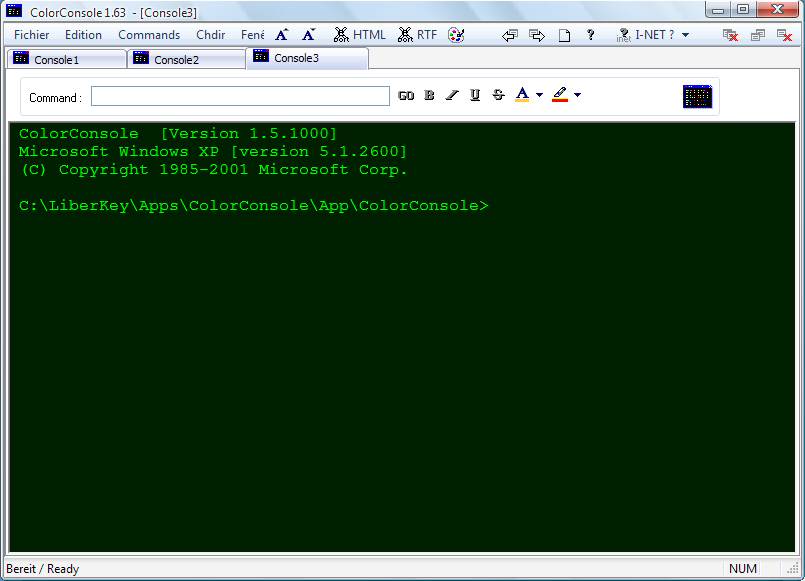The height and width of the screenshot is (581, 805).
Task: Close the ColorConsole window
Action: pyautogui.click(x=778, y=9)
